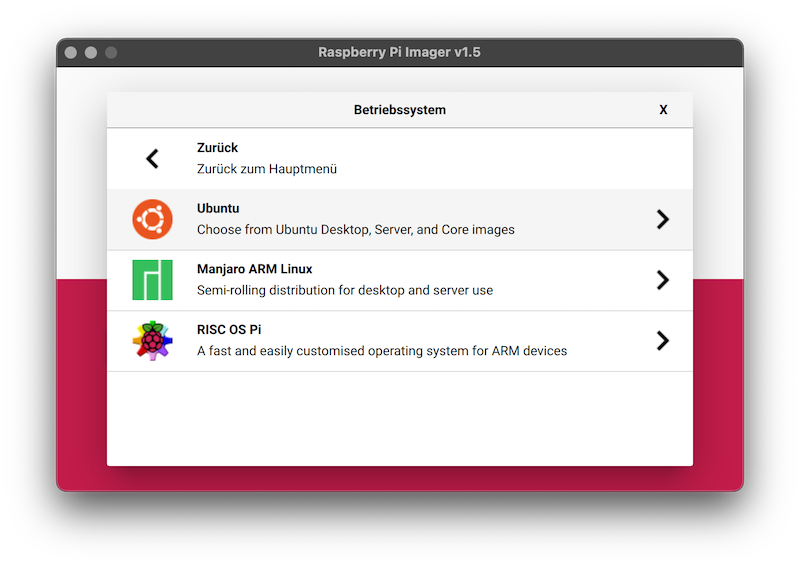Click the back arrow icon next to Zurück
800x566 pixels.
pos(152,159)
